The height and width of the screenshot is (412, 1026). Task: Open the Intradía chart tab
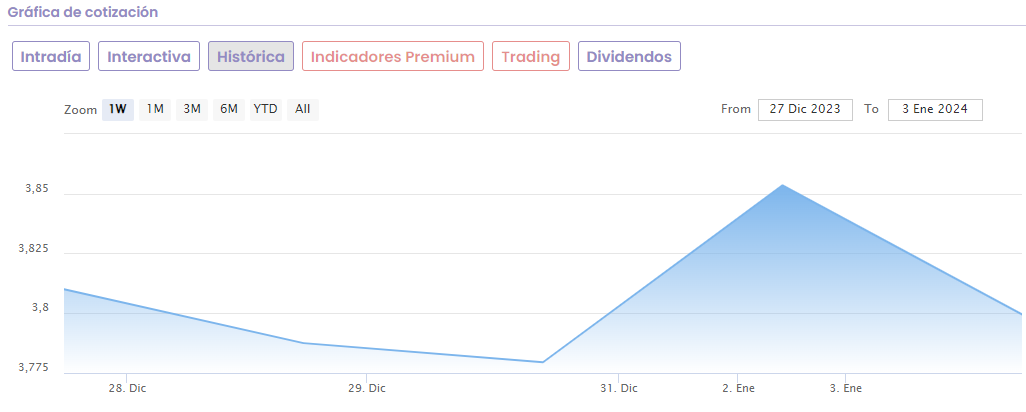point(52,57)
